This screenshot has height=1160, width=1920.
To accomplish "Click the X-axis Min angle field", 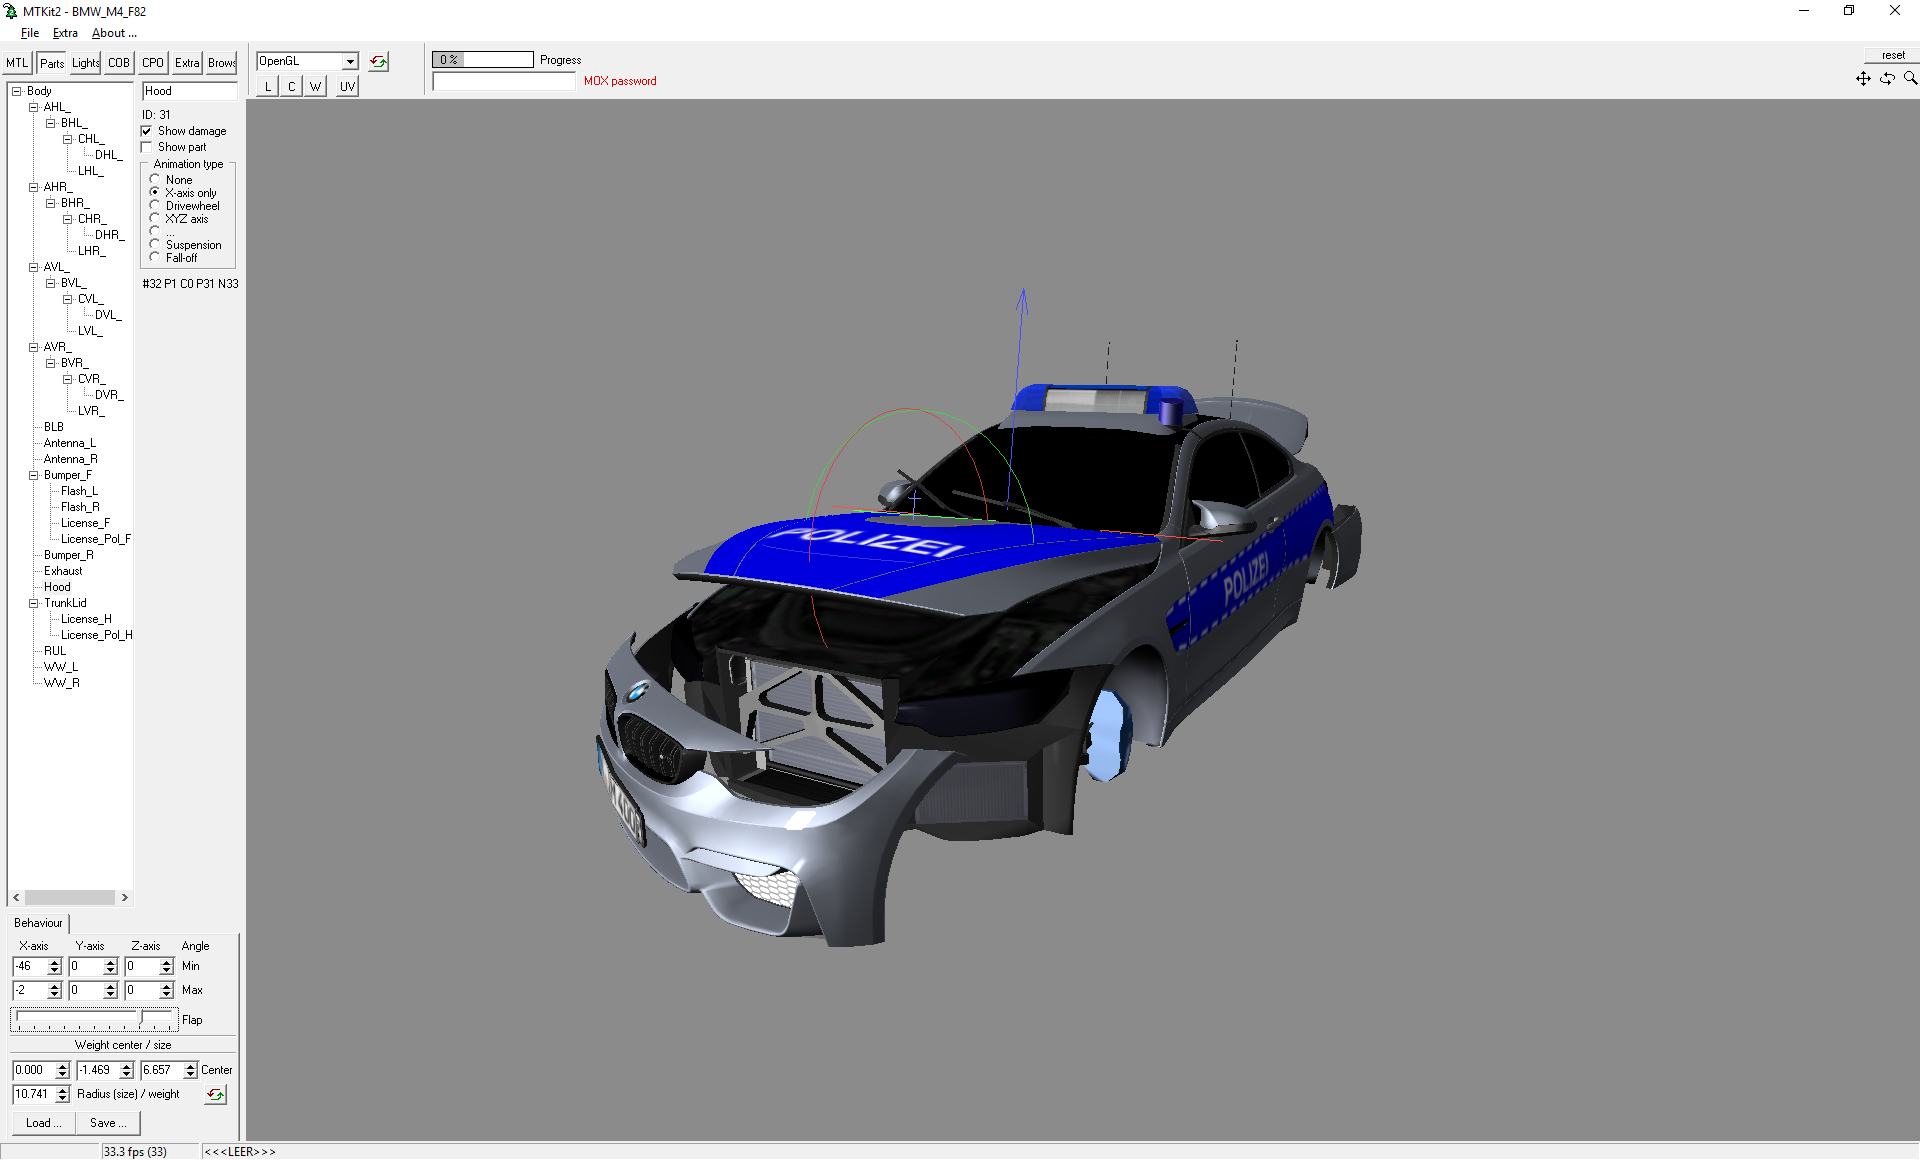I will 30,967.
